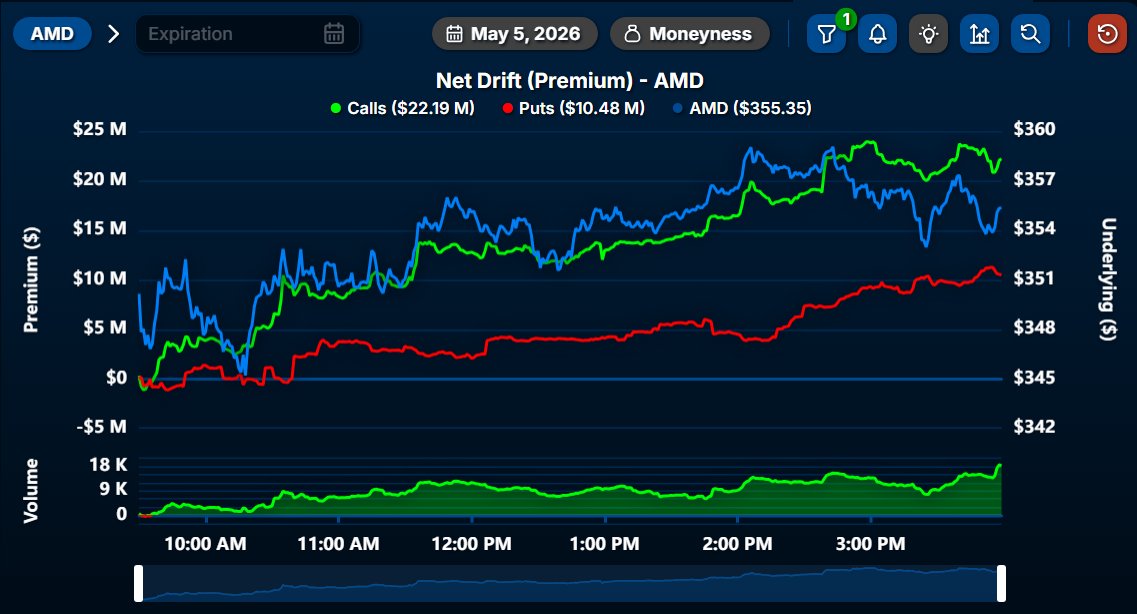Screen dimensions: 1137x614
Task: Toggle the lightbulb theme icon
Action: click(928, 34)
